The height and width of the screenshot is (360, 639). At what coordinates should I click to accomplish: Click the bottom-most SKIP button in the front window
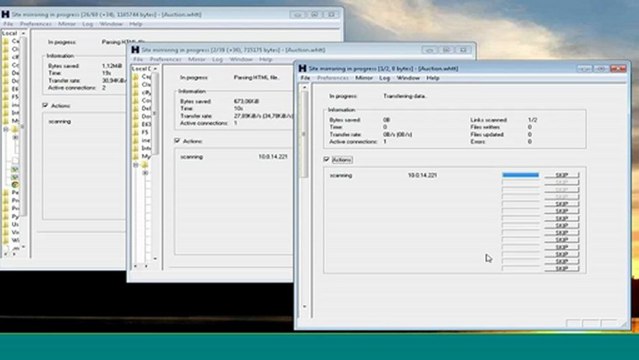click(562, 269)
